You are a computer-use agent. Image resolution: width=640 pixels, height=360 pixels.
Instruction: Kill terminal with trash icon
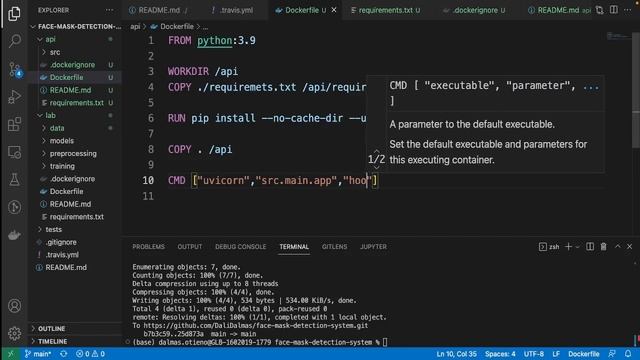point(603,247)
